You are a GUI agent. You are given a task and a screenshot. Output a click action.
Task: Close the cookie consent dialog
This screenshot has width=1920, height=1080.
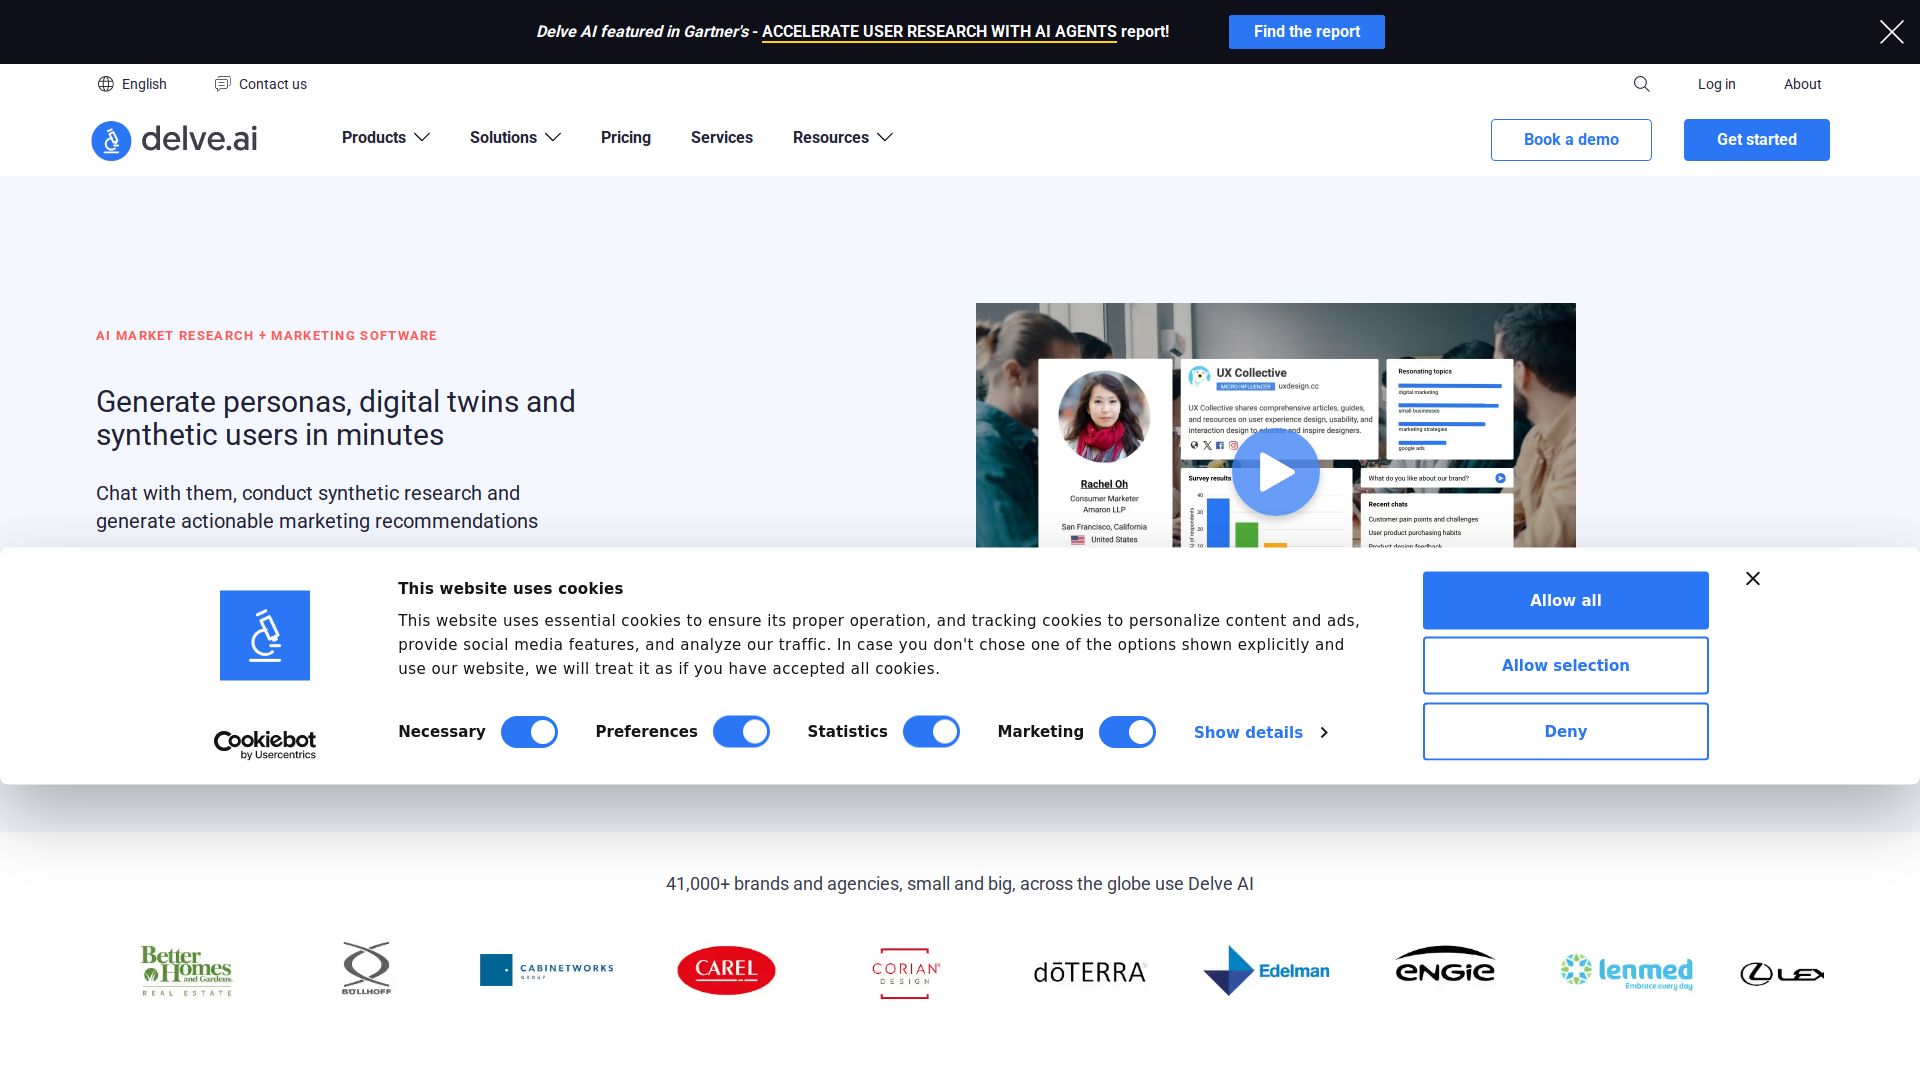point(1752,578)
